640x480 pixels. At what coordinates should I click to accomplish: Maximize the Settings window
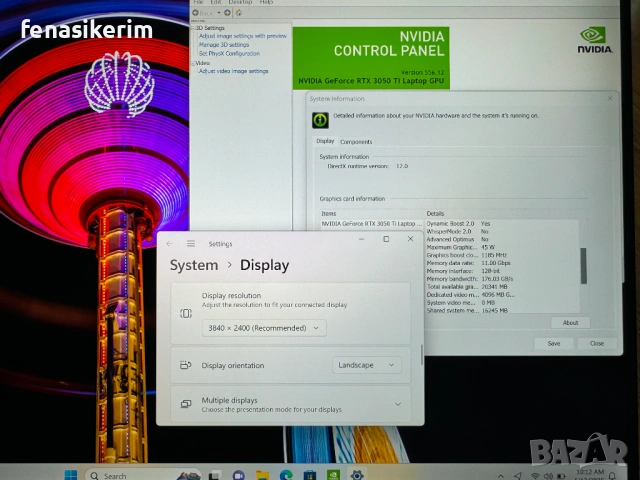click(386, 239)
